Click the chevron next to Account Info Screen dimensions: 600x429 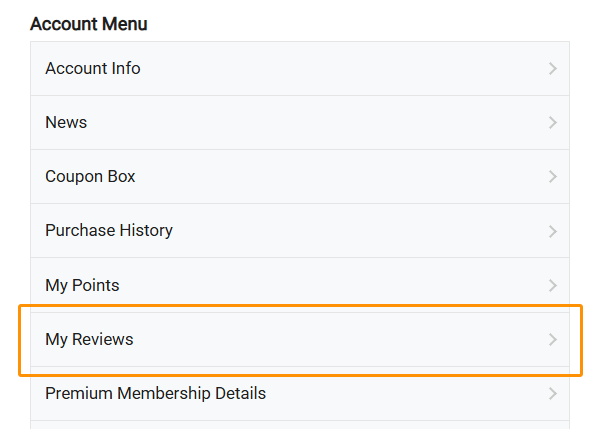pos(553,69)
